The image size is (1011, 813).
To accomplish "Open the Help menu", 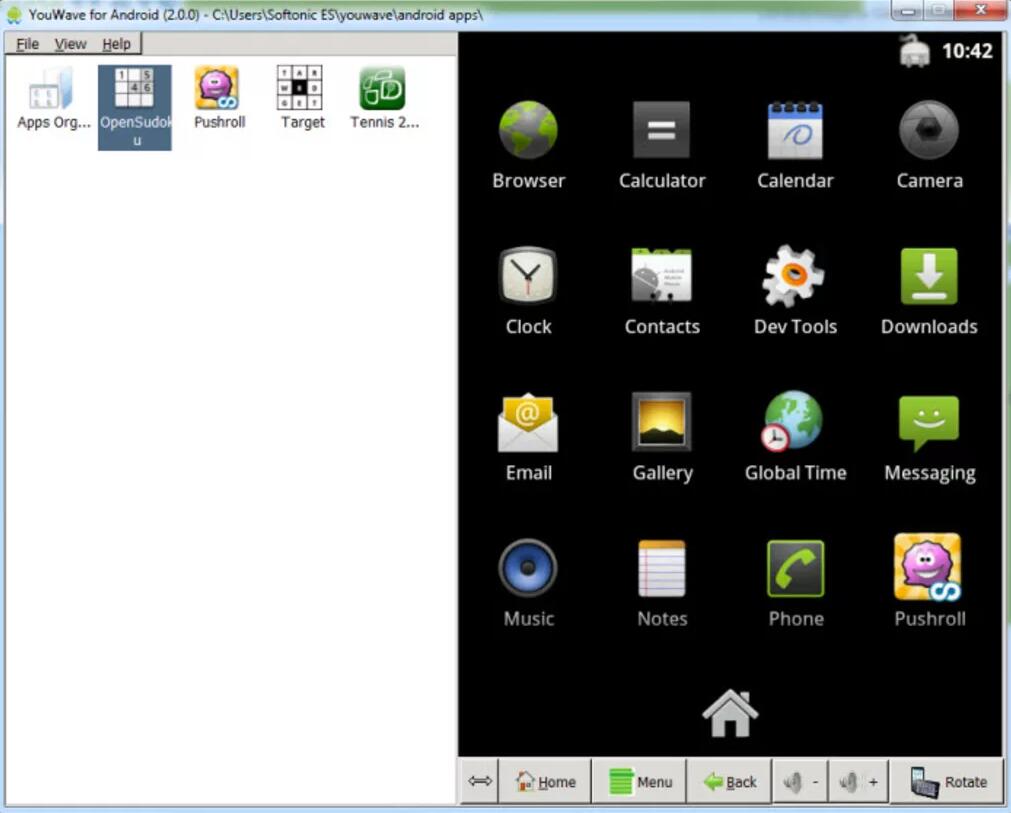I will [116, 44].
